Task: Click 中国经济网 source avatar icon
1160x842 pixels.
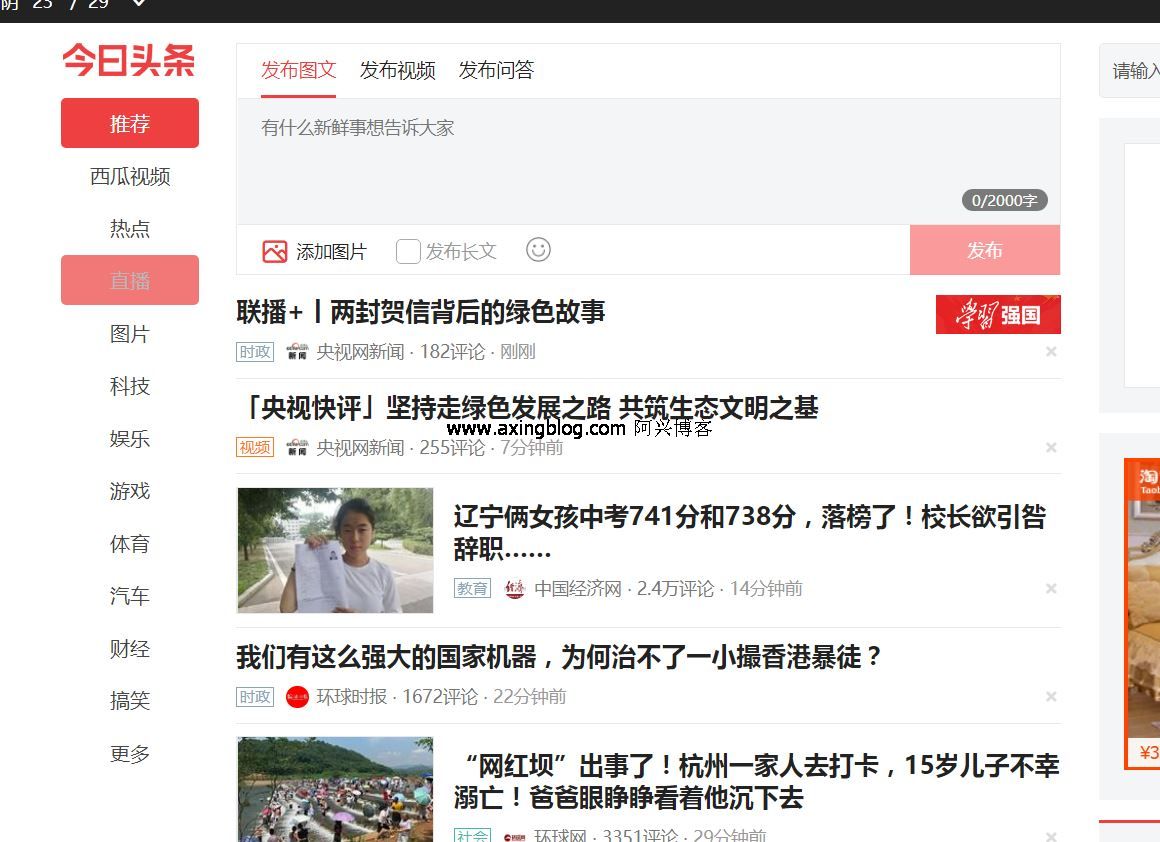Action: [514, 589]
